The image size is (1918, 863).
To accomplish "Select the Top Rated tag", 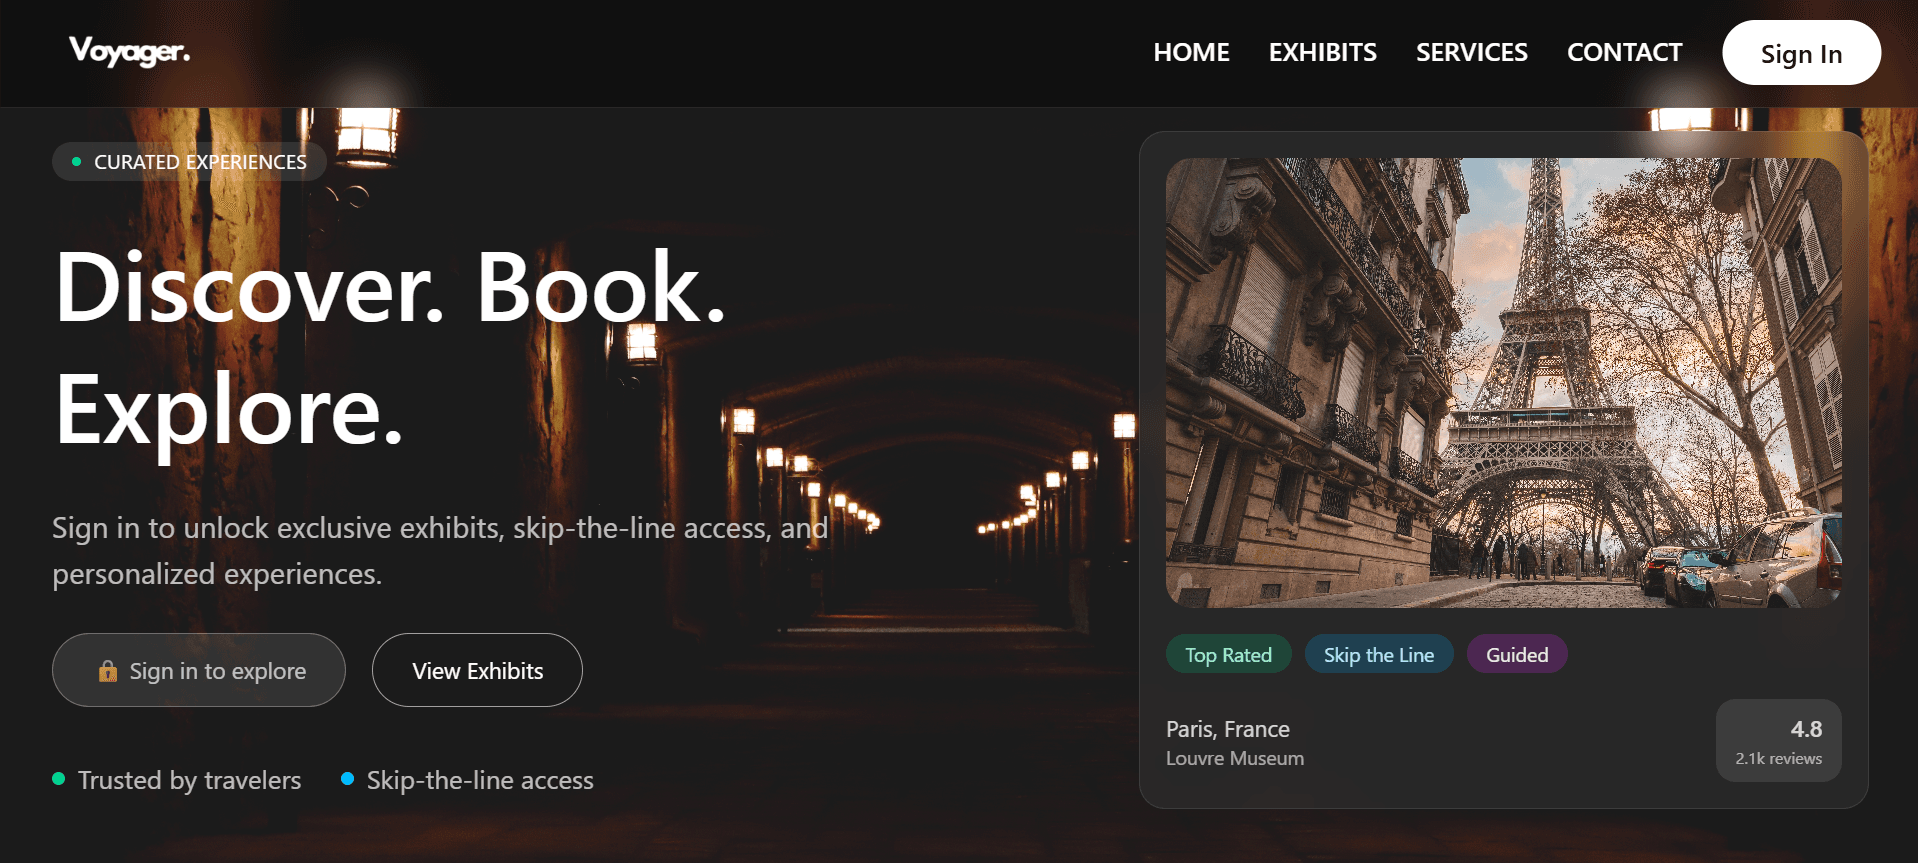I will click(x=1228, y=654).
